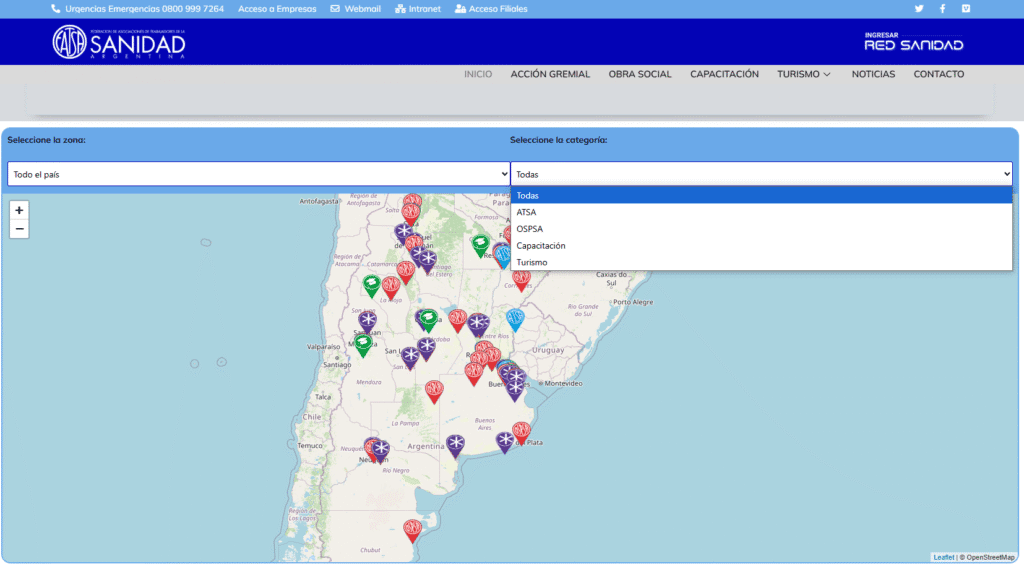Click the Seleccione la categoría label
The width and height of the screenshot is (1024, 564).
[558, 140]
